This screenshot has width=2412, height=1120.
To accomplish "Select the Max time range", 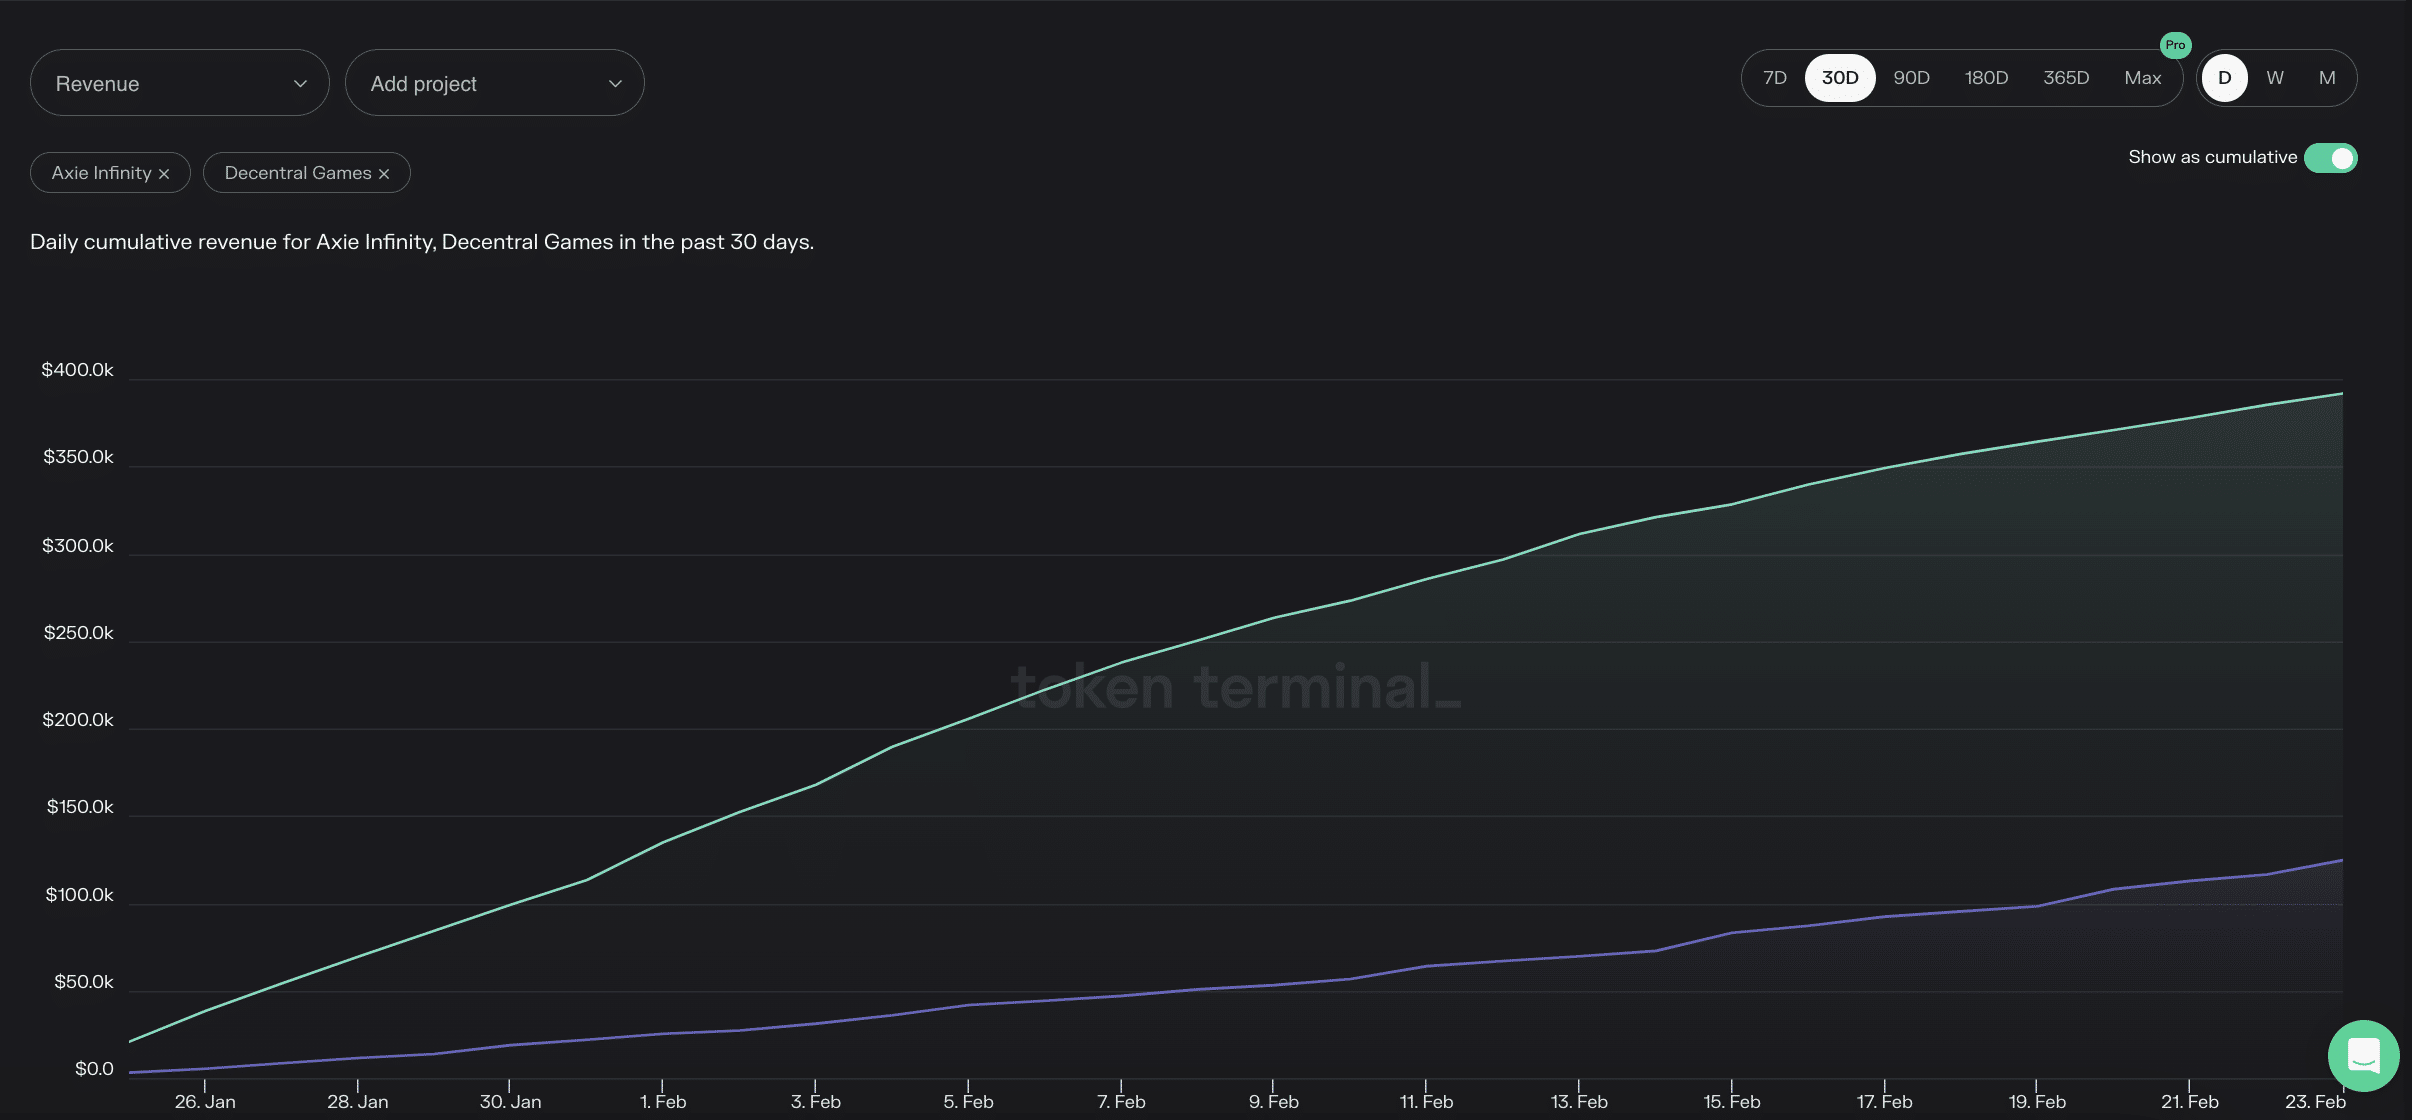I will point(2141,77).
